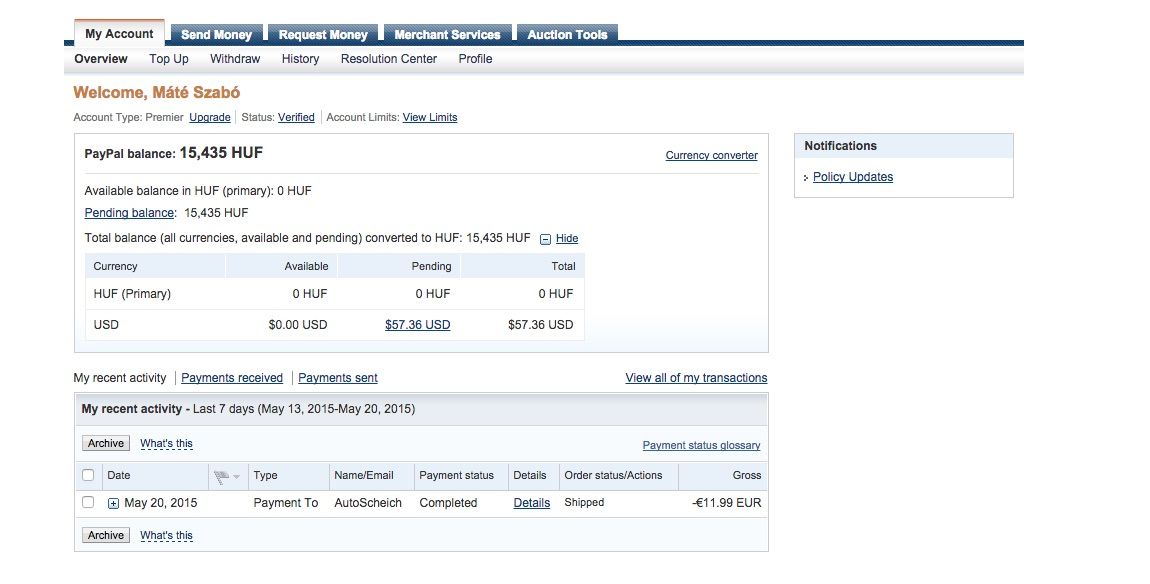Switch to the Send Money tab

pyautogui.click(x=216, y=34)
